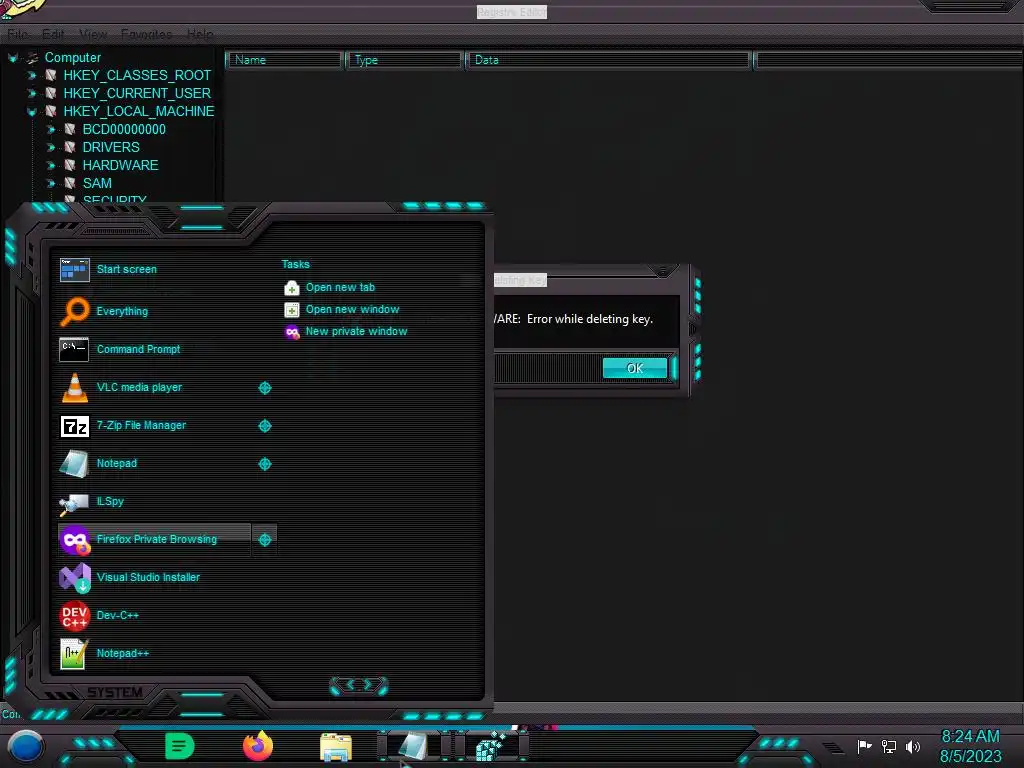Viewport: 1024px width, 768px height.
Task: Click the Start orb button
Action: click(x=25, y=746)
